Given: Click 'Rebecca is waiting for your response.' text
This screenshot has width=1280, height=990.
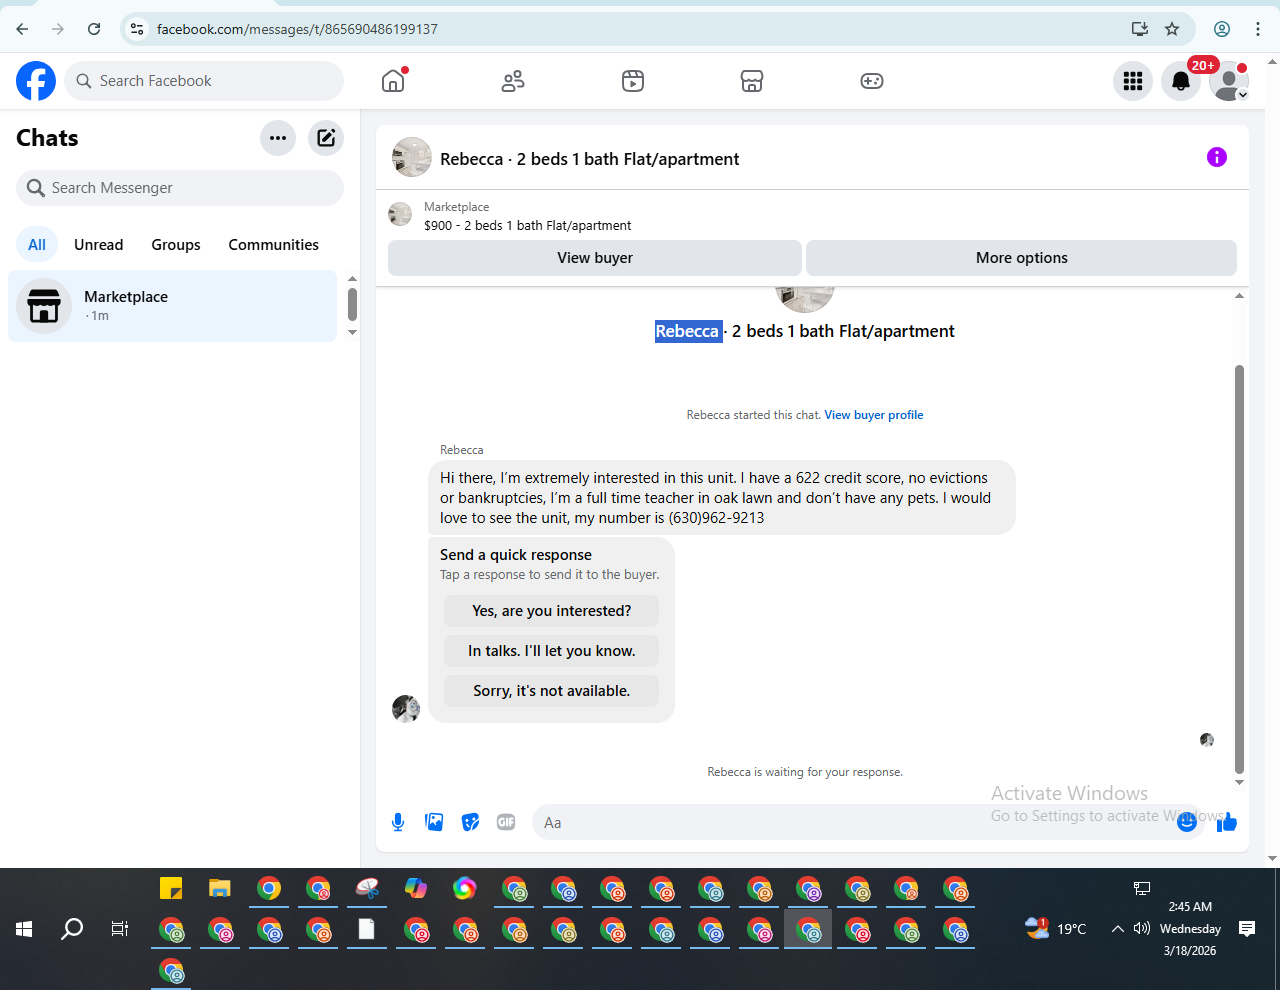Looking at the screenshot, I should click(x=805, y=772).
